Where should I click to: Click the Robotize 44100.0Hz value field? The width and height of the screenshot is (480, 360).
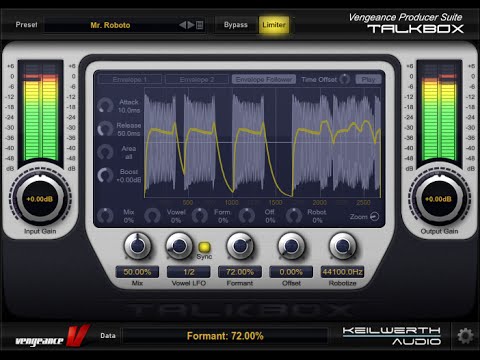[343, 272]
